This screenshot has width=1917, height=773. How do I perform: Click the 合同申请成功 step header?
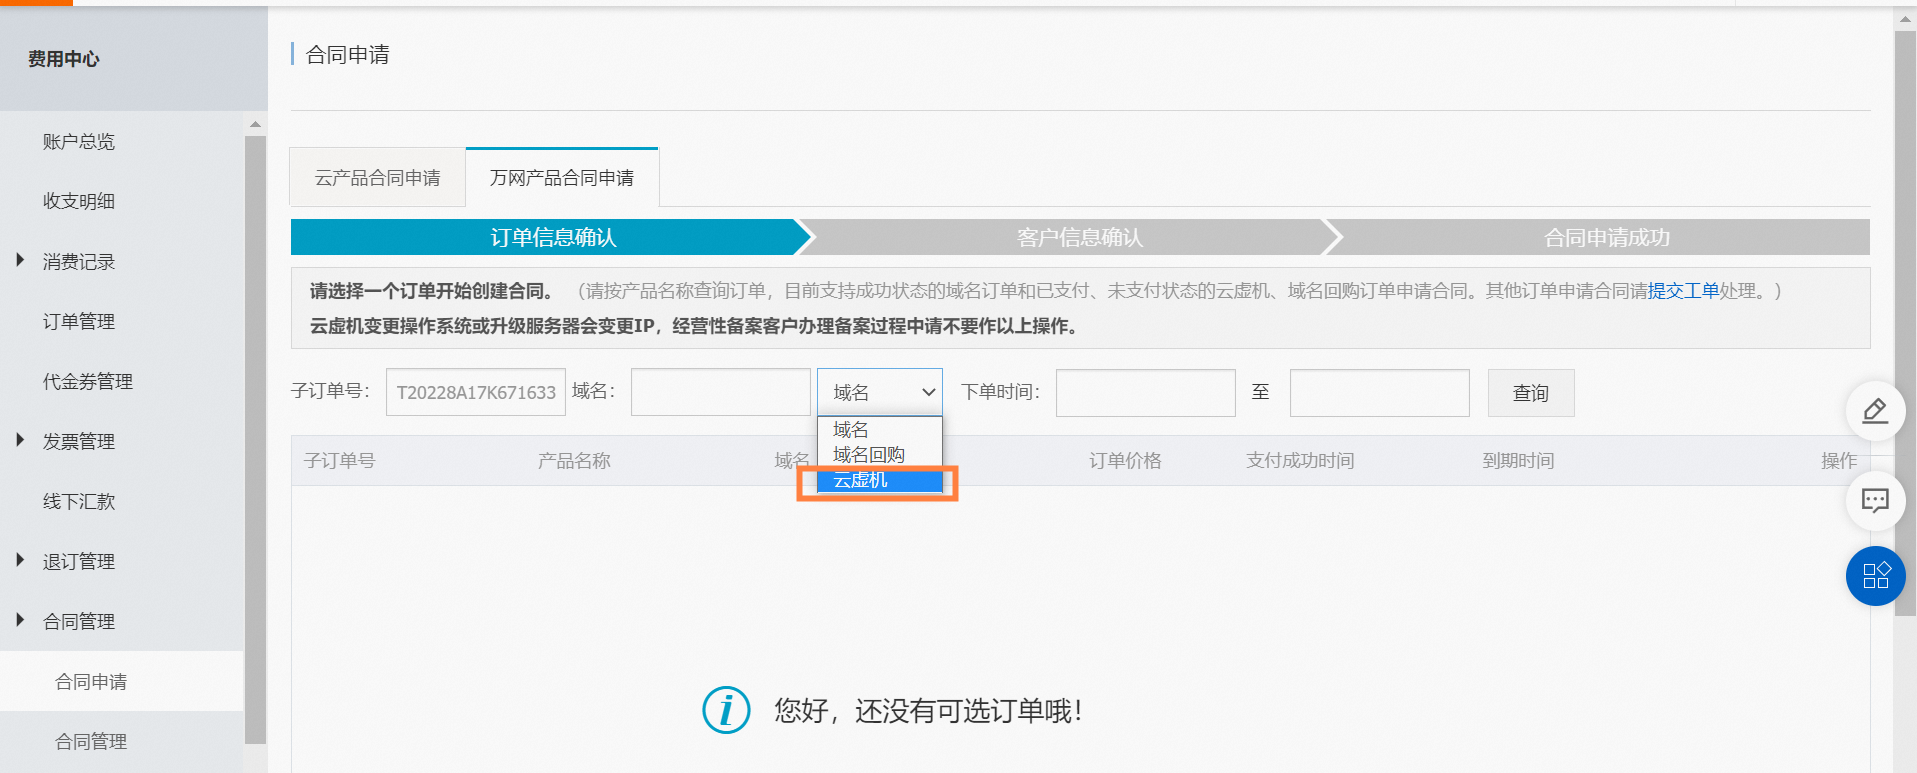[x=1607, y=237]
